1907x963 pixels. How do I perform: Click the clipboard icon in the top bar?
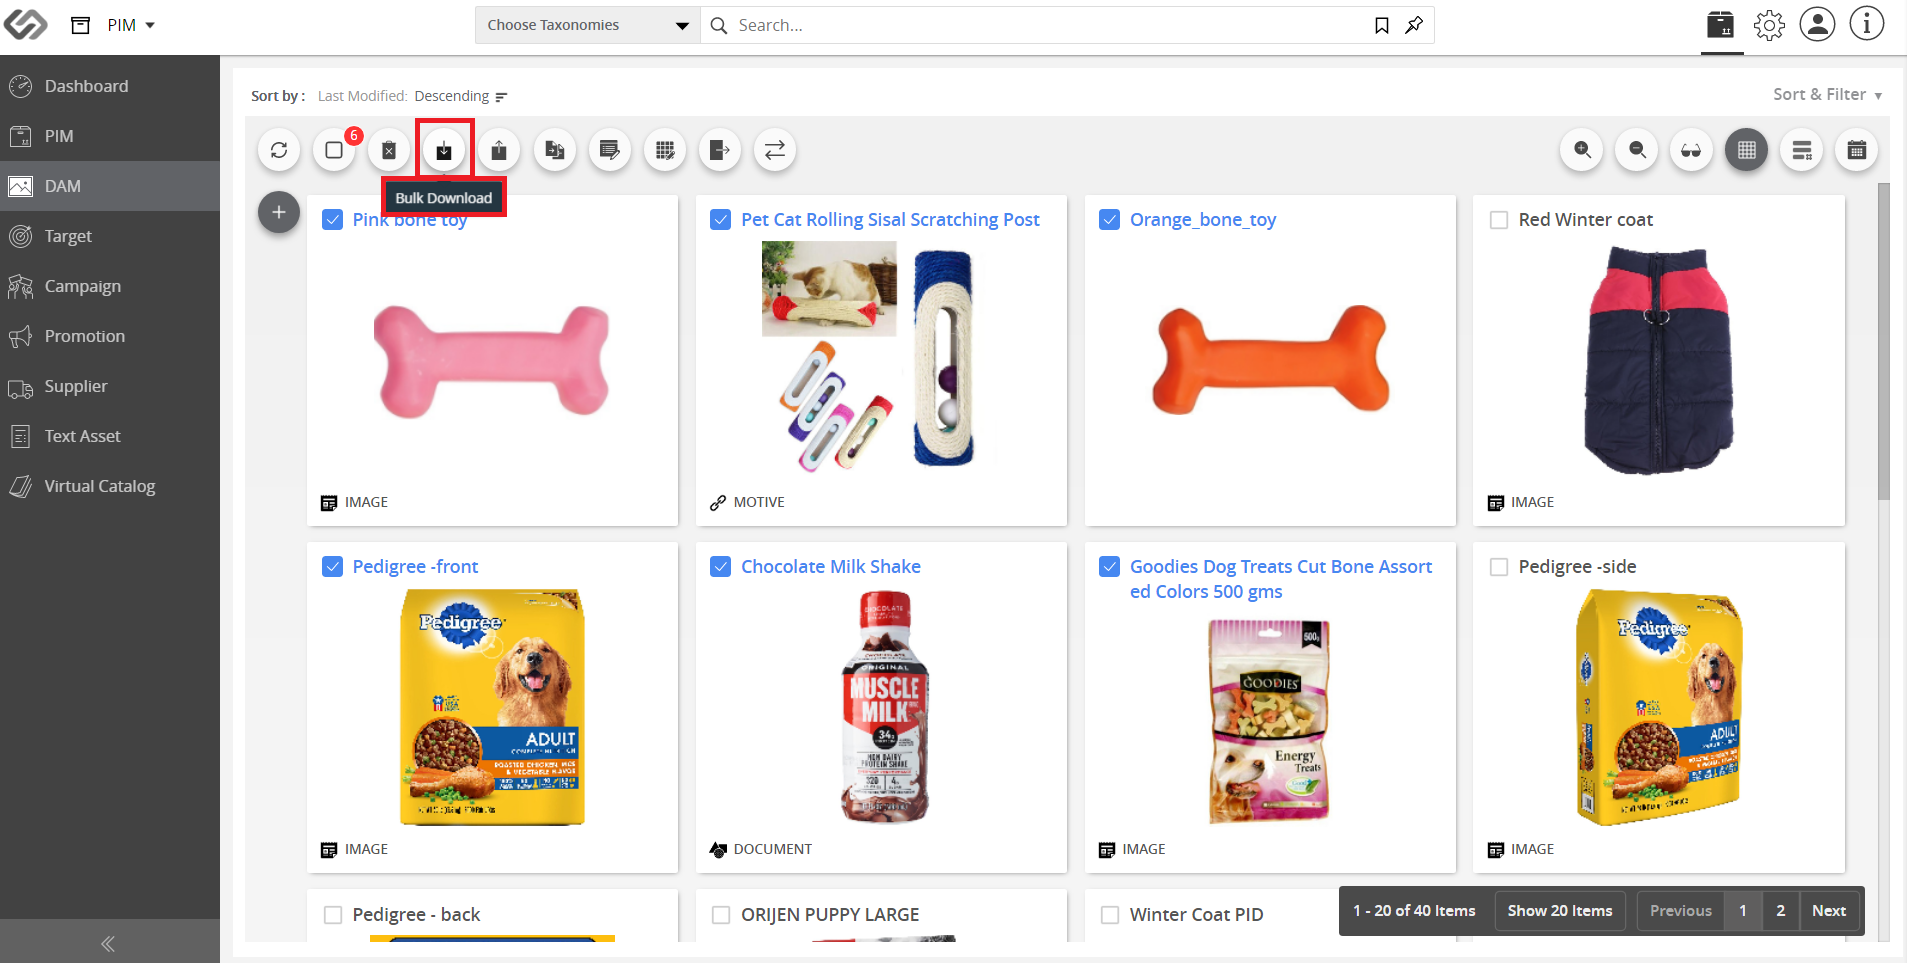(x=1720, y=24)
